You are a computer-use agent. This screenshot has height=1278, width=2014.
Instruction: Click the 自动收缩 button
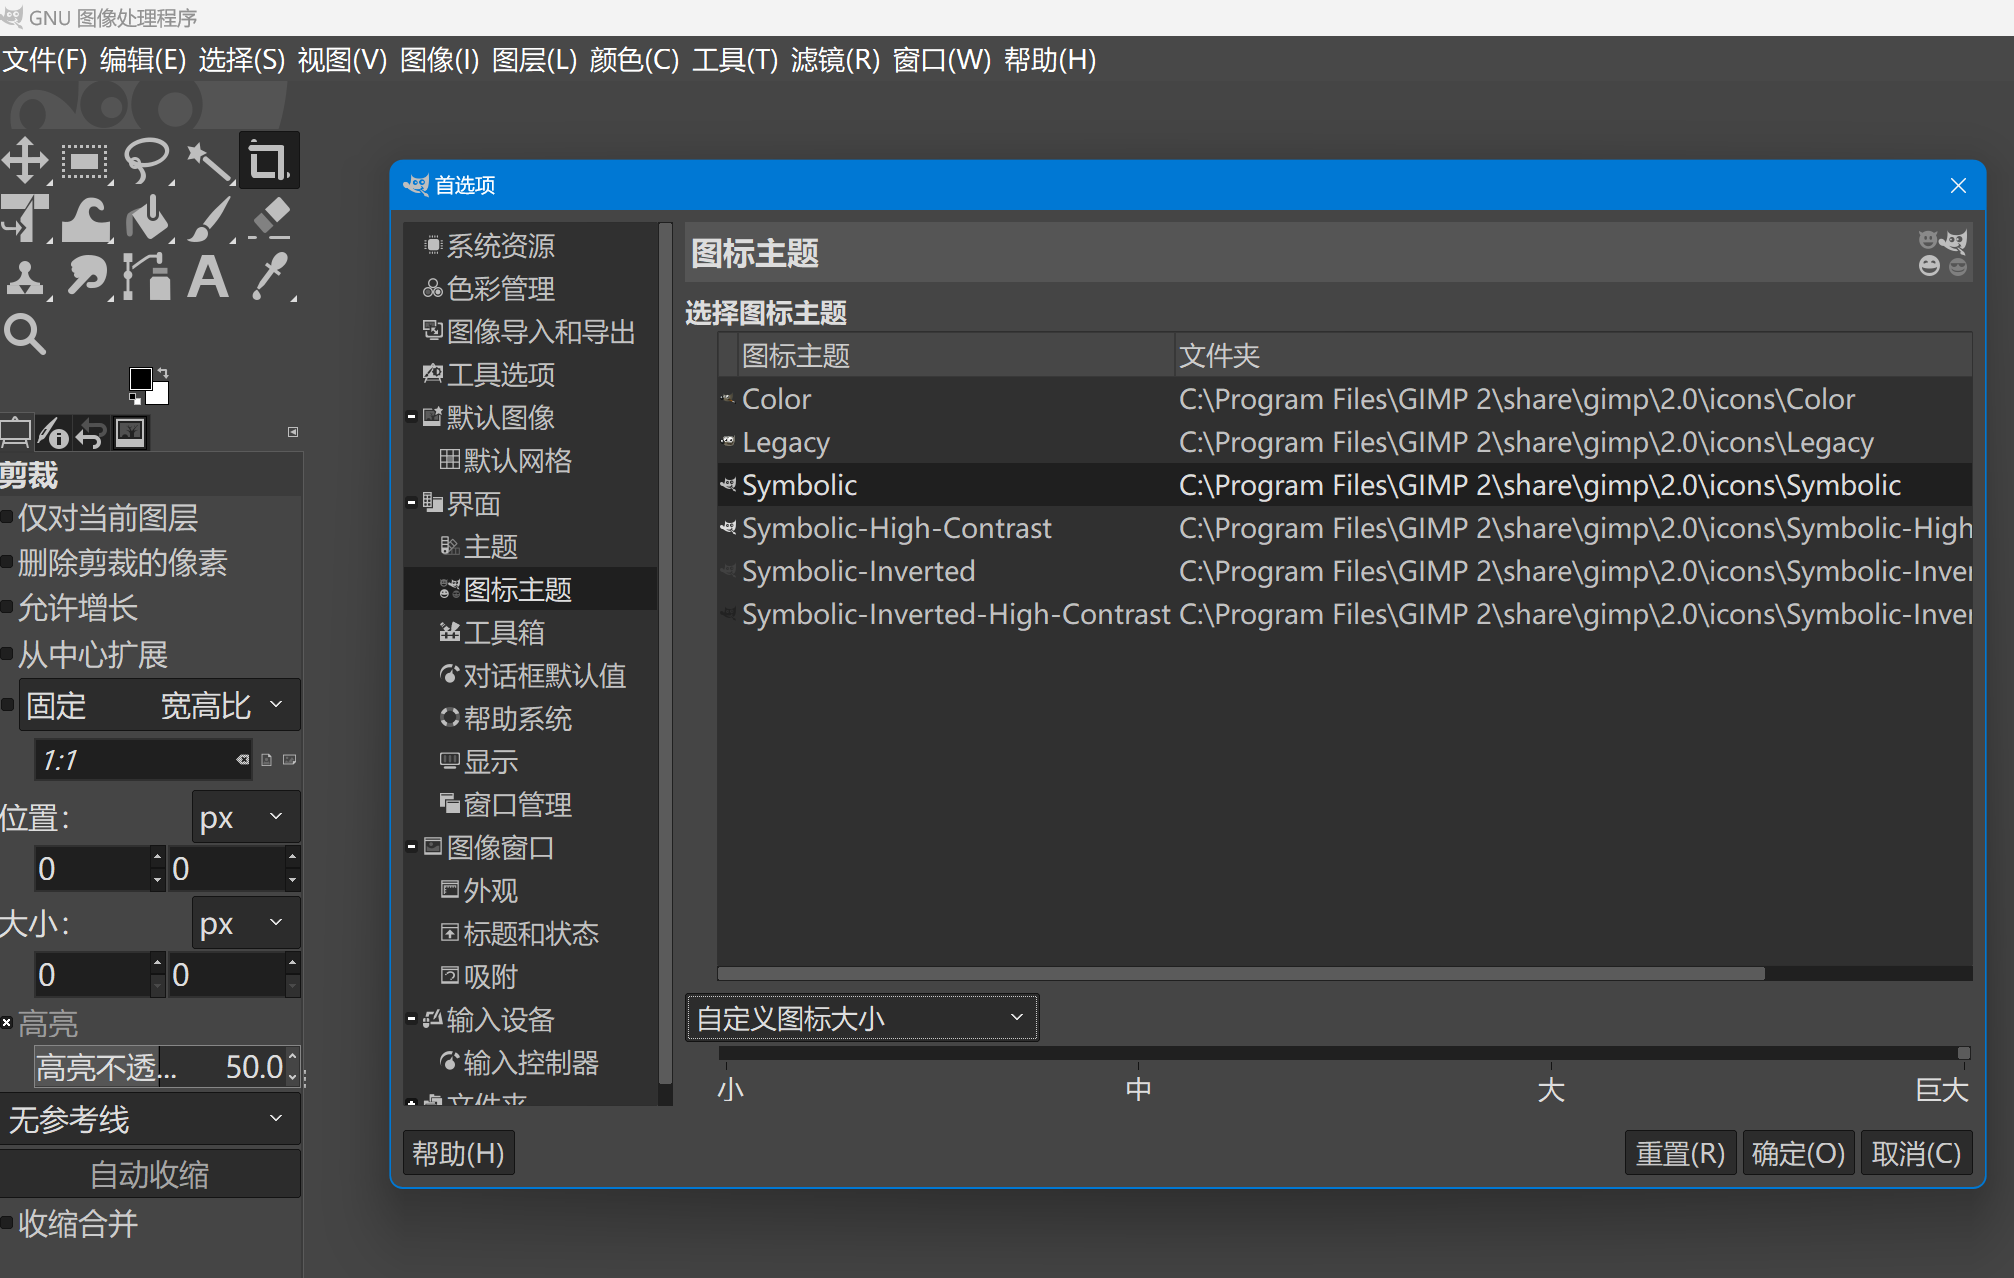coord(150,1174)
